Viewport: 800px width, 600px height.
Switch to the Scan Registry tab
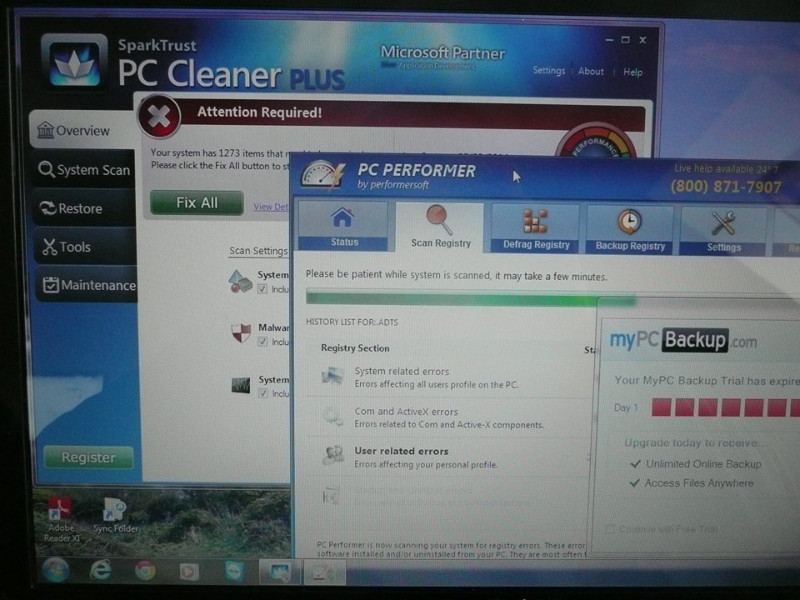[439, 227]
